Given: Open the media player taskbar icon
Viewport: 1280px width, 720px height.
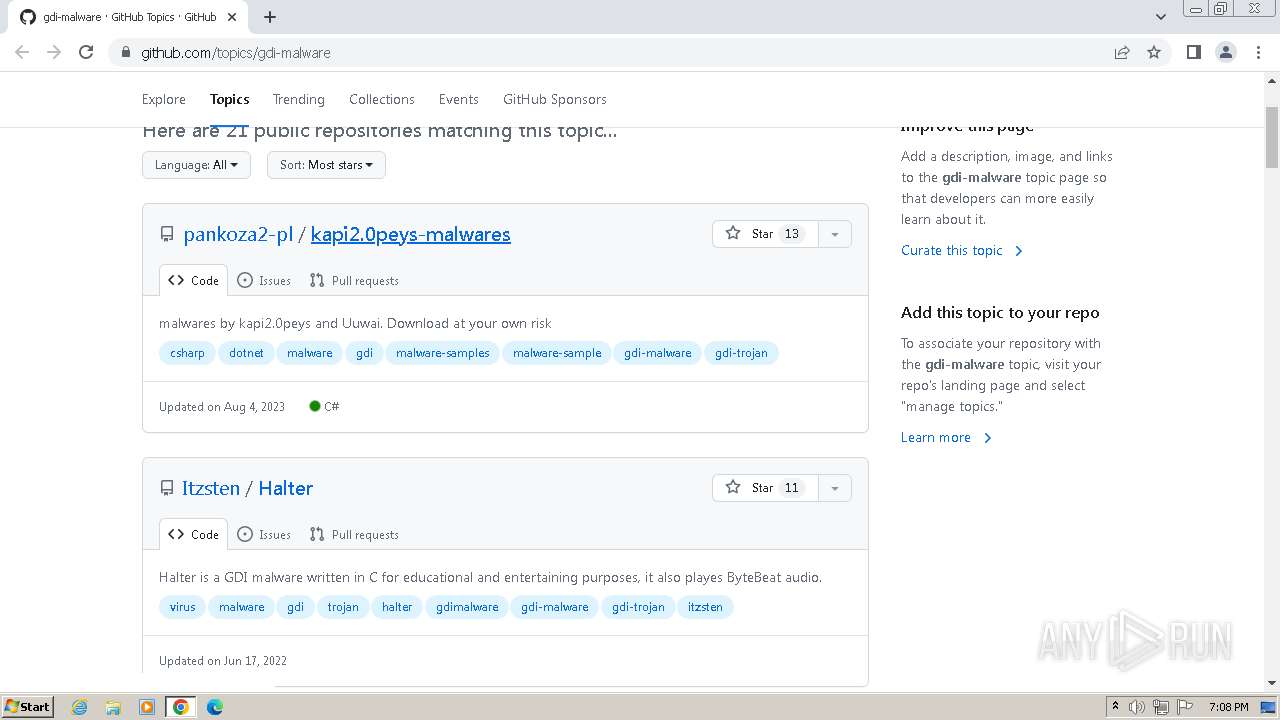Looking at the screenshot, I should pos(147,707).
